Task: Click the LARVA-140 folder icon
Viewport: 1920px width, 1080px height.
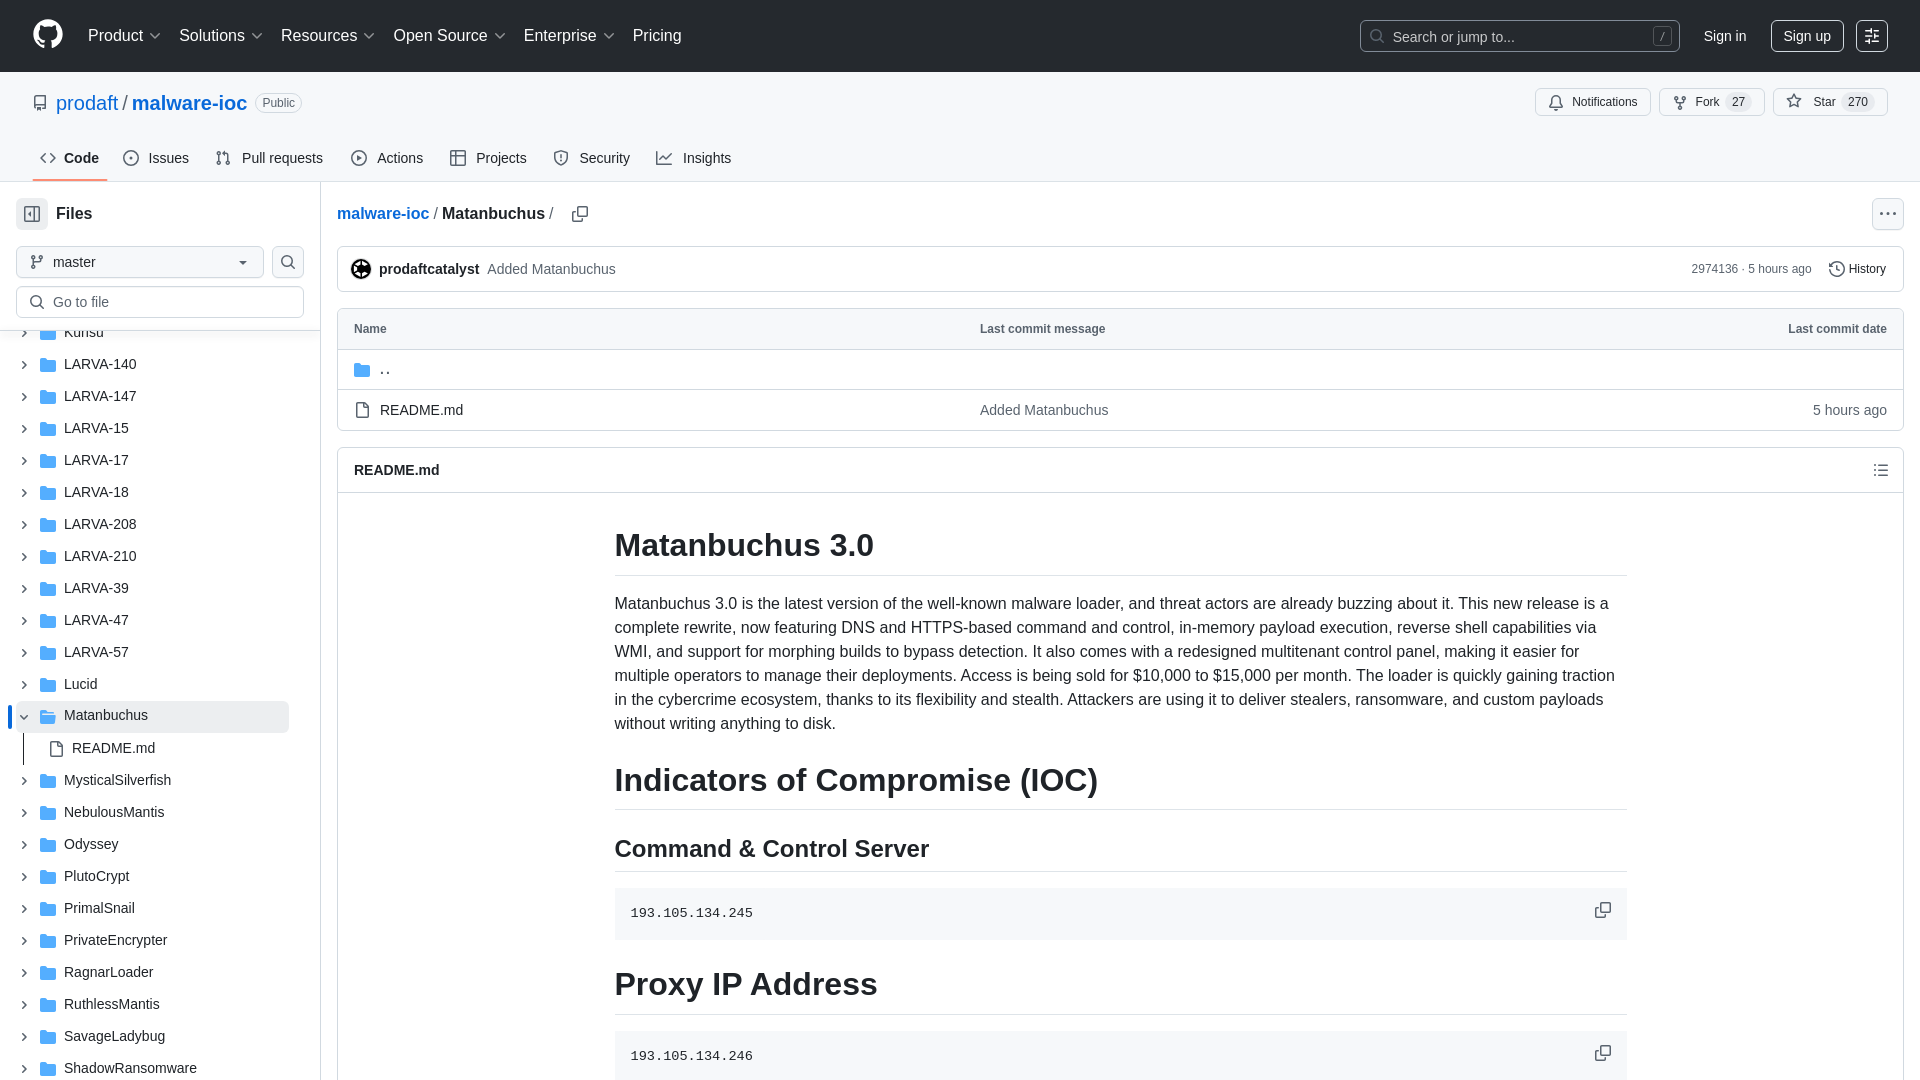Action: click(48, 365)
